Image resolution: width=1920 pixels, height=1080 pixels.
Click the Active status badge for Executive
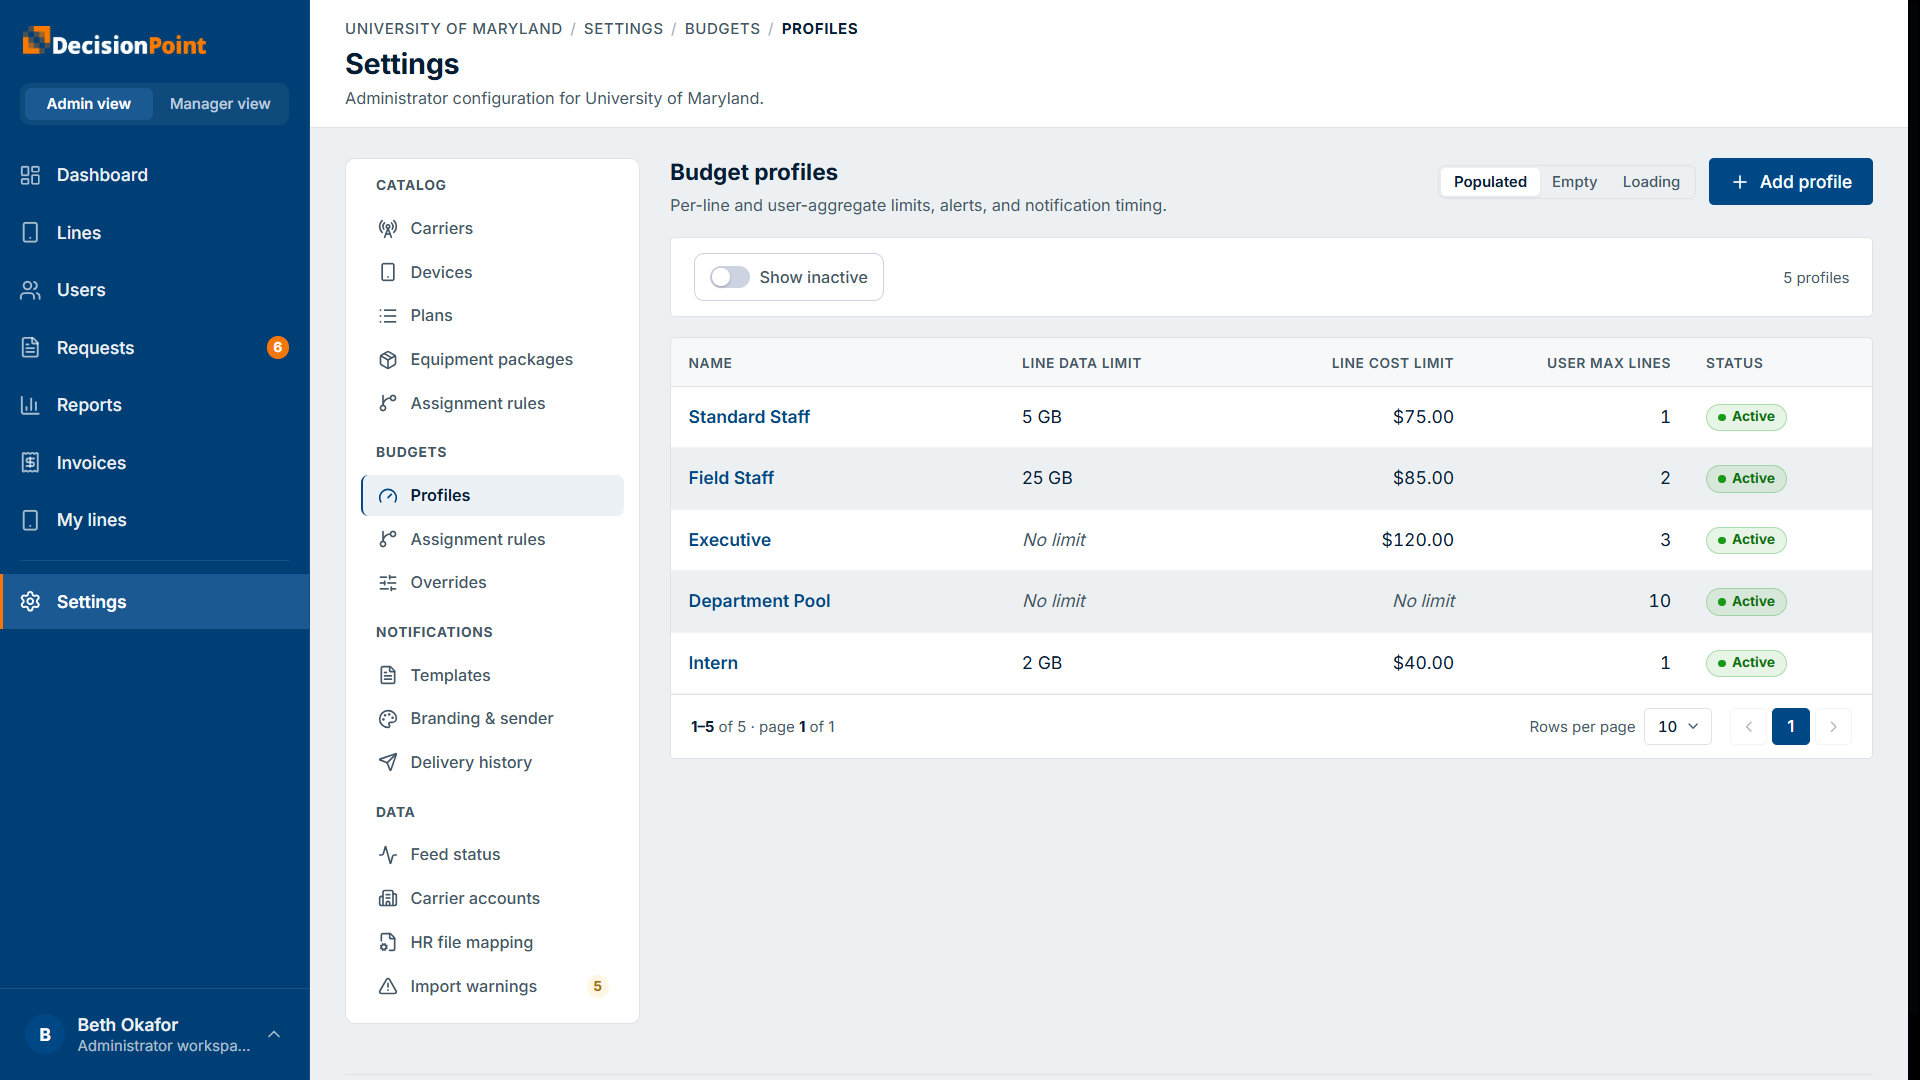pos(1746,540)
